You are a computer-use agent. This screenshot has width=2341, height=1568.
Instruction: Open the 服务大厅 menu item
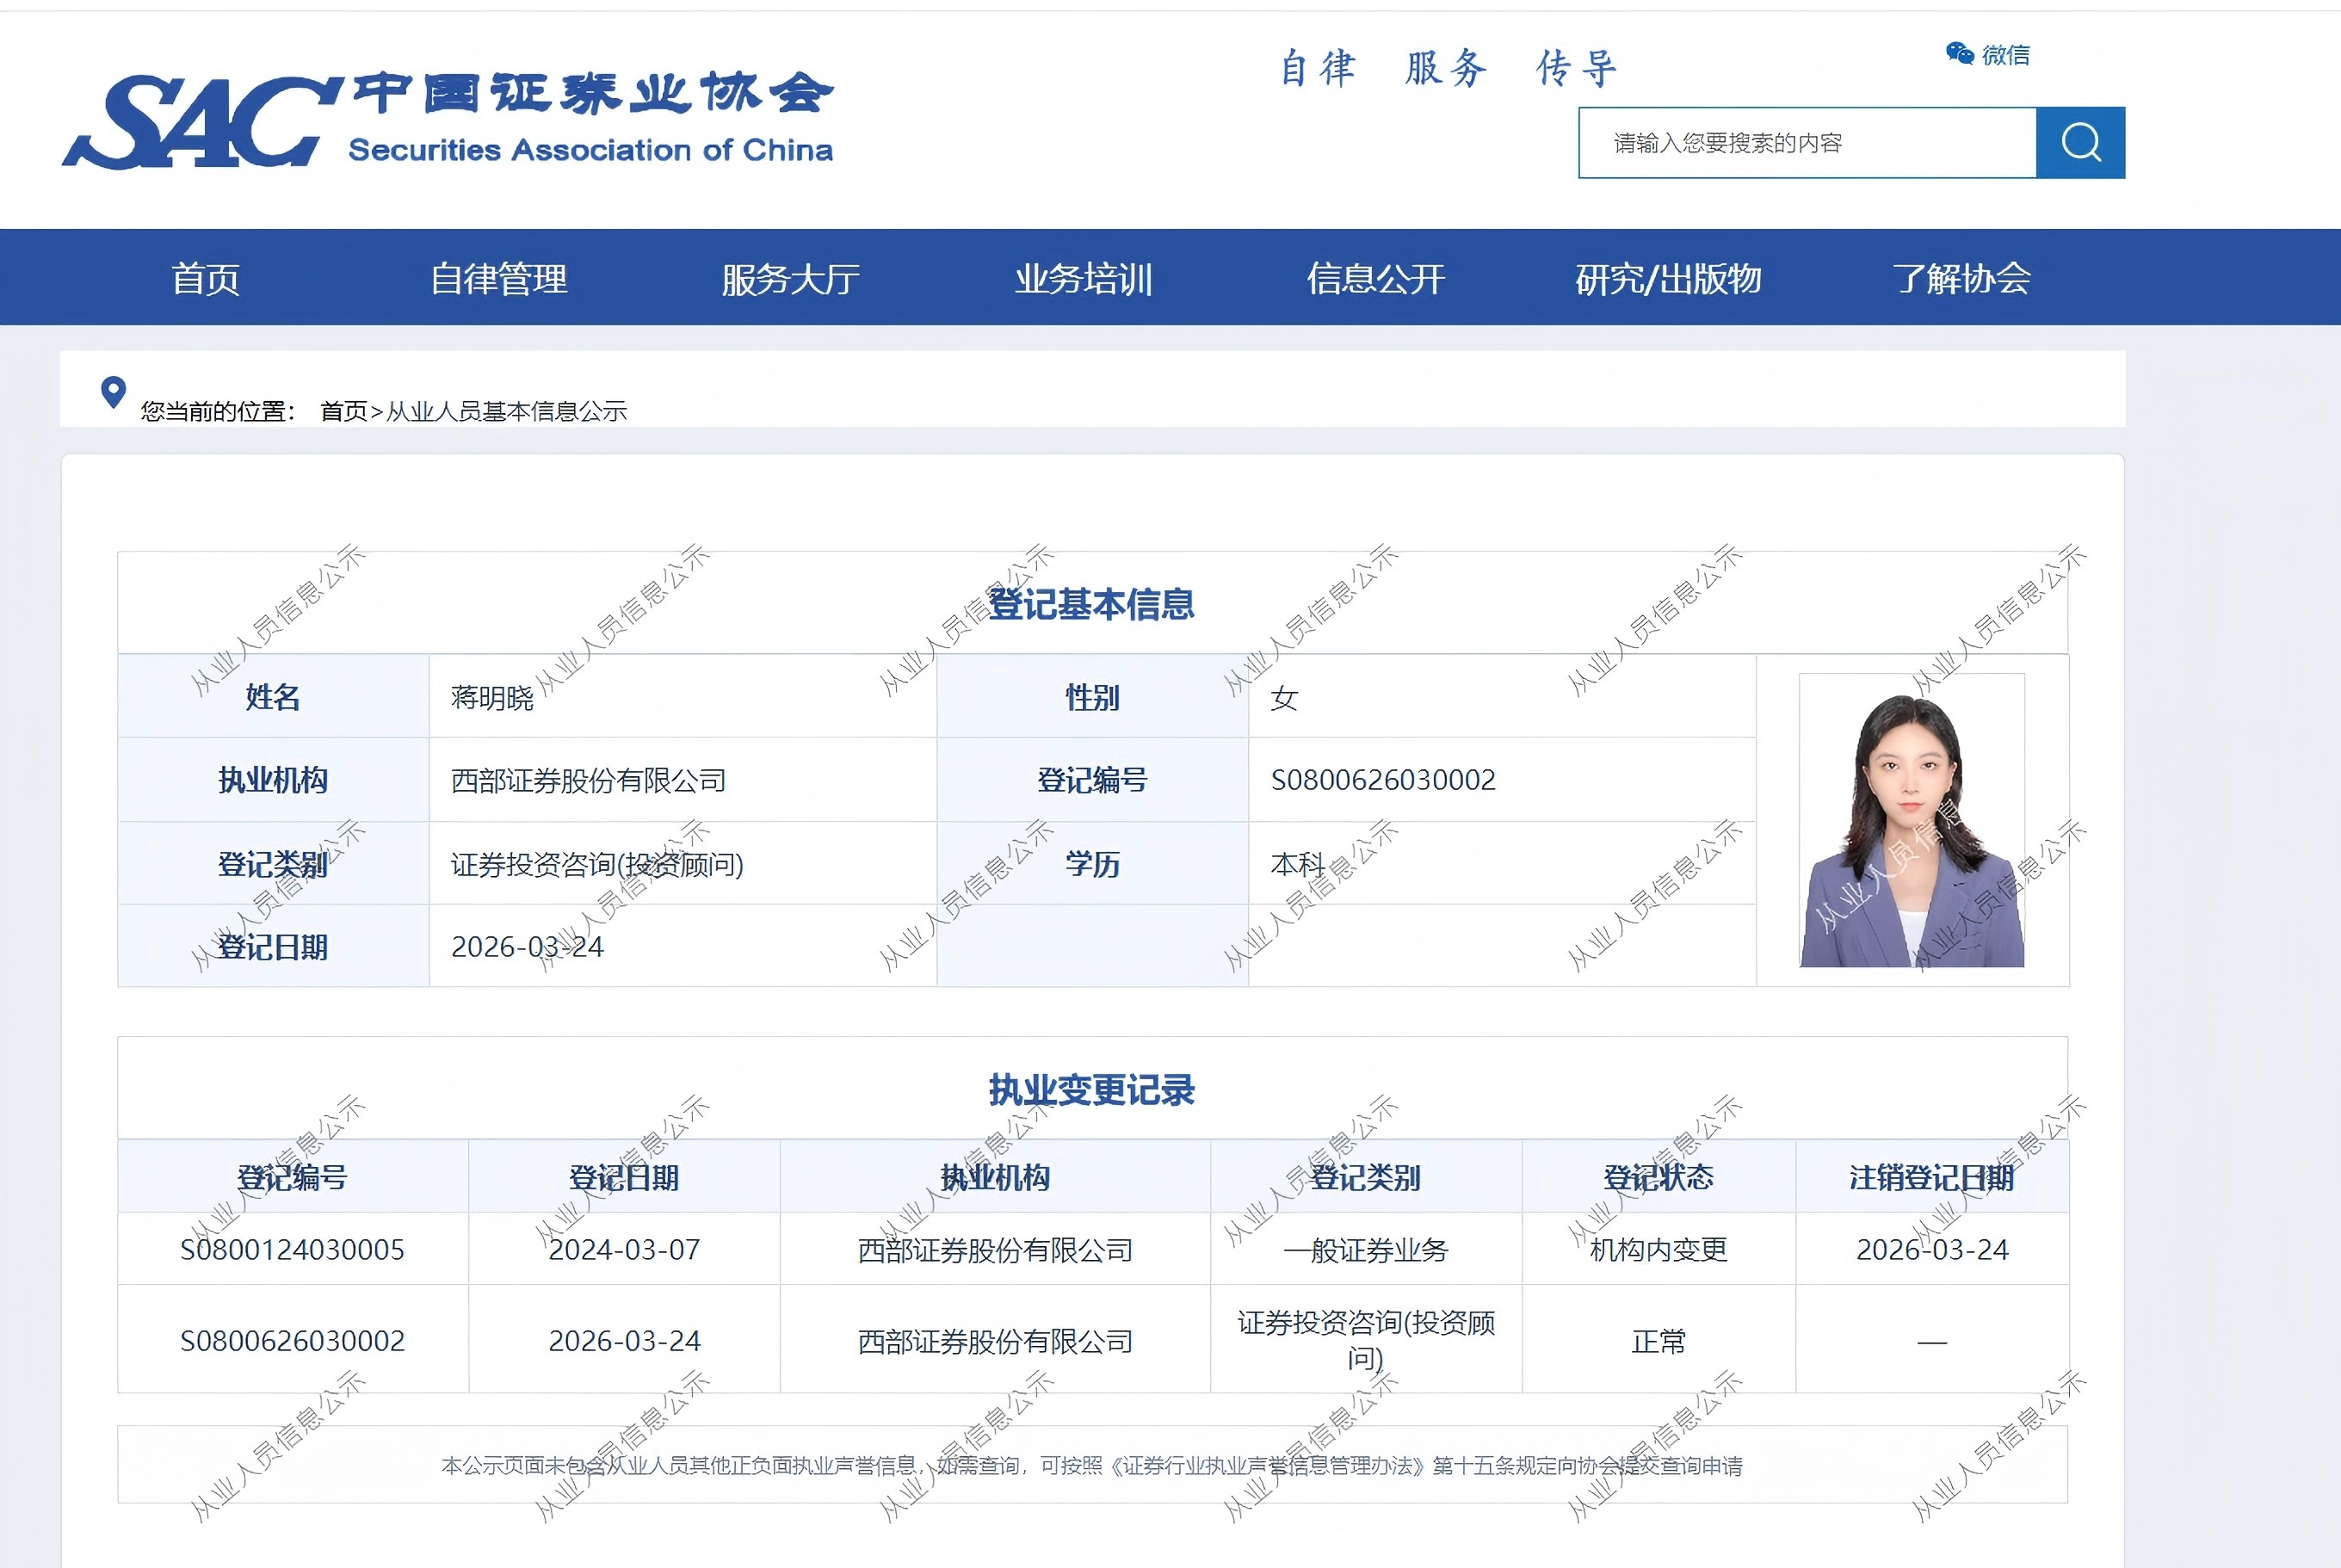point(790,278)
